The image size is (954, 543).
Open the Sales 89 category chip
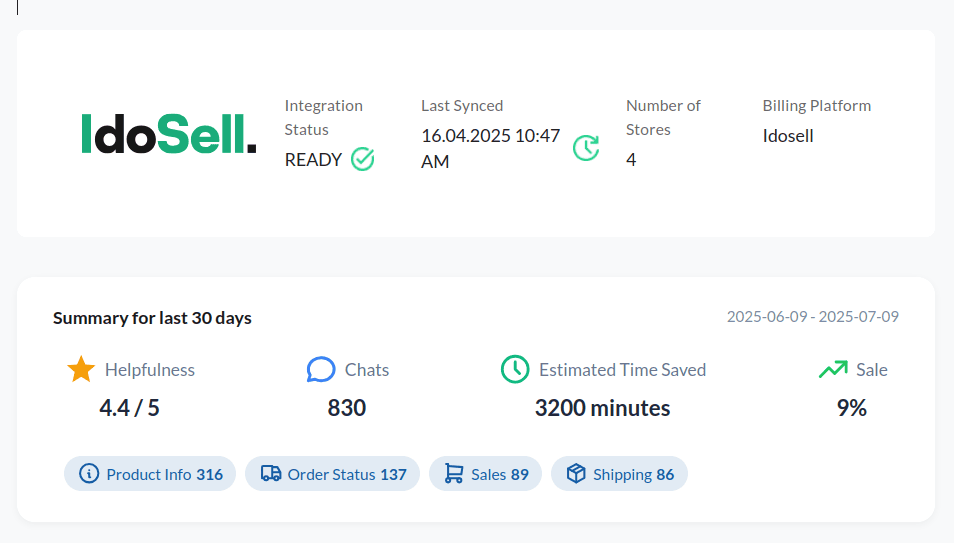(x=486, y=474)
